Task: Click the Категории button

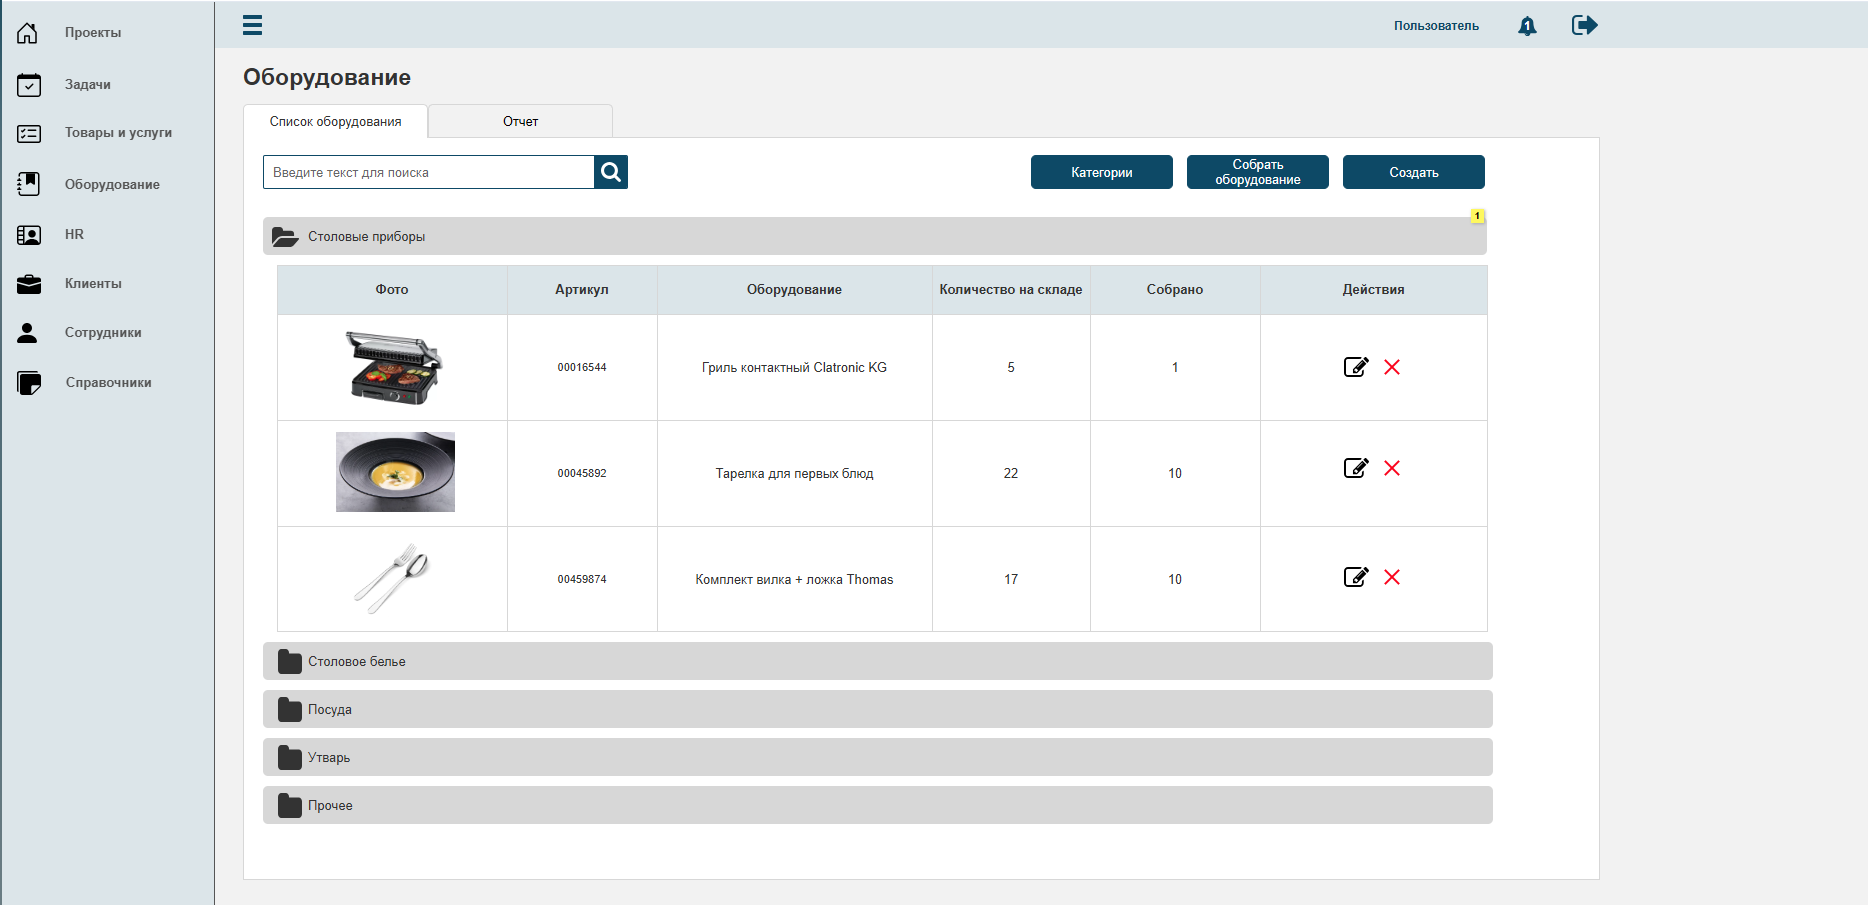Action: (x=1102, y=172)
